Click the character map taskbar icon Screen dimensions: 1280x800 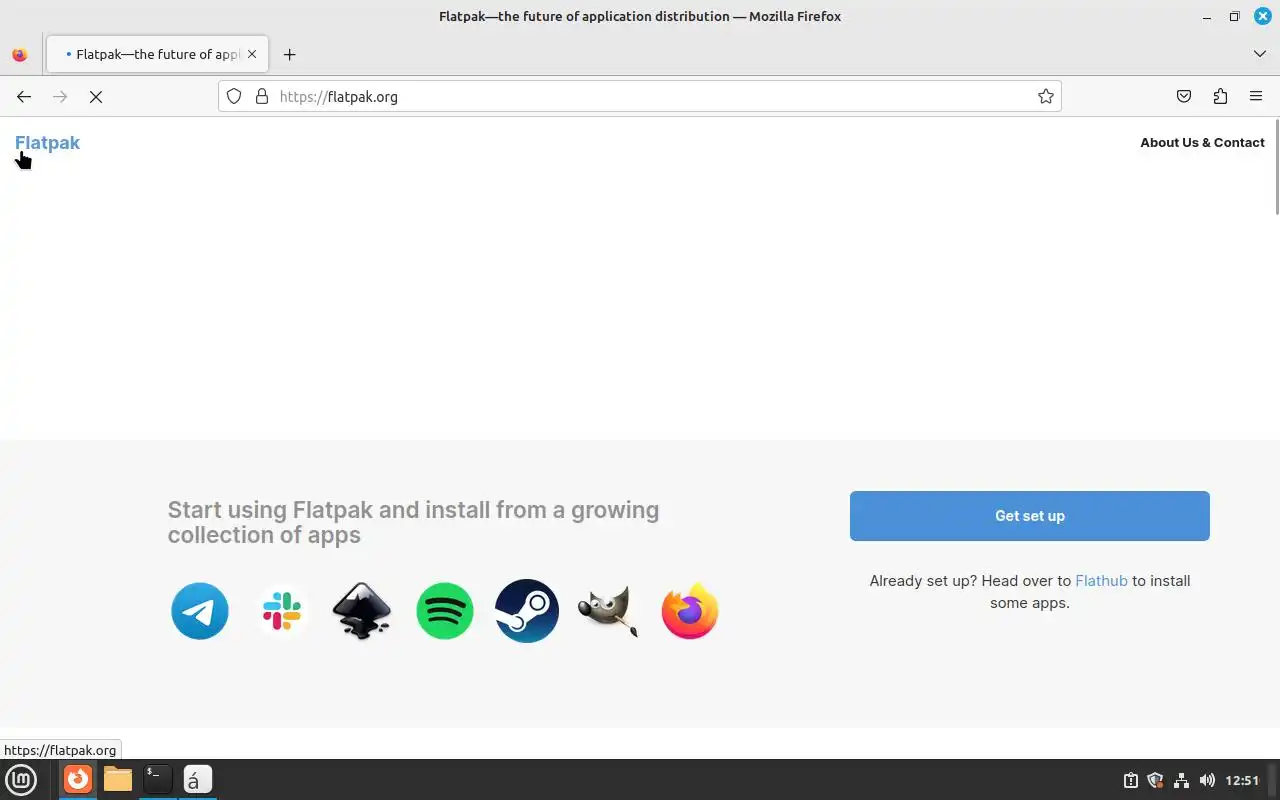[x=198, y=780]
